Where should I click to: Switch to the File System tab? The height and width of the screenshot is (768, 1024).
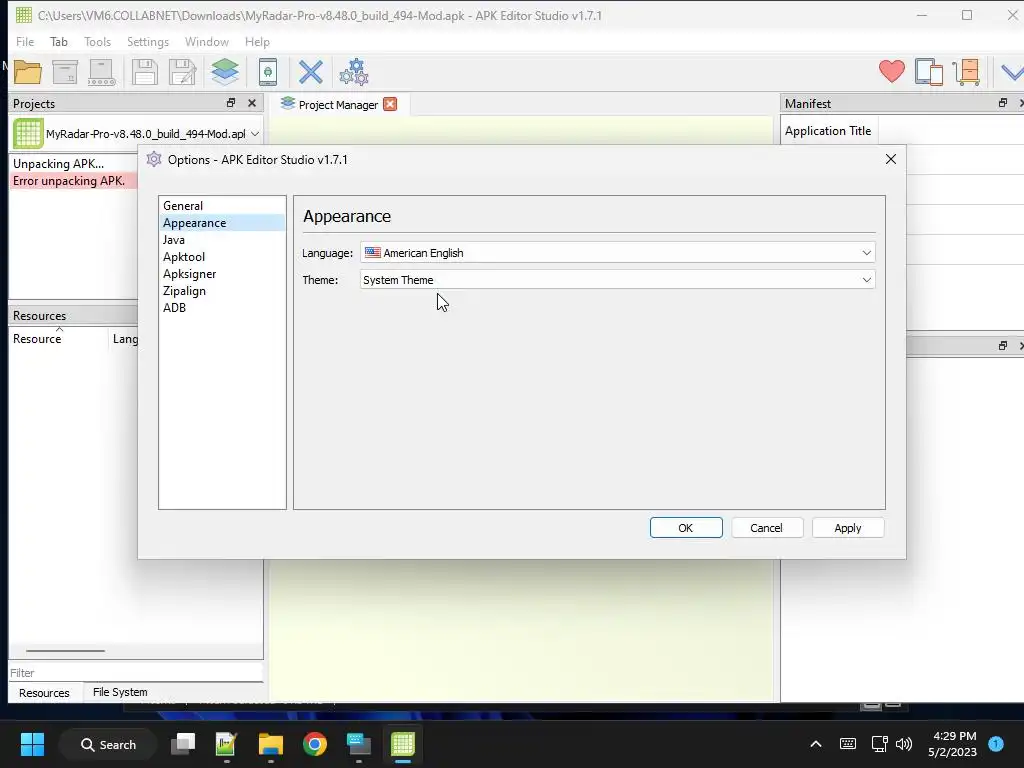point(120,692)
